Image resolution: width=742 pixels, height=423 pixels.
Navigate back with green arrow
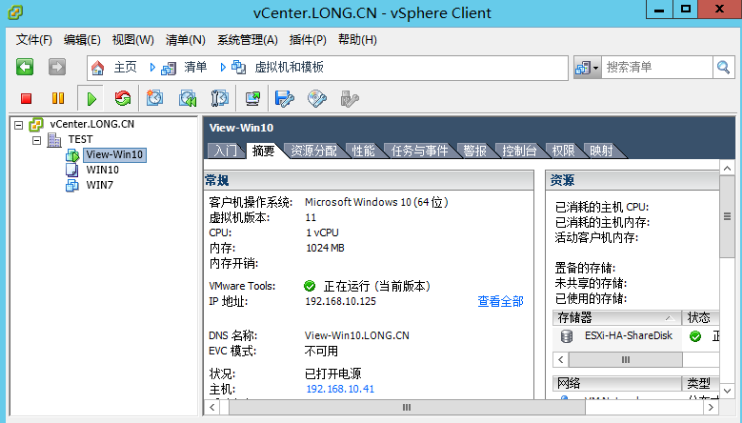pos(25,67)
